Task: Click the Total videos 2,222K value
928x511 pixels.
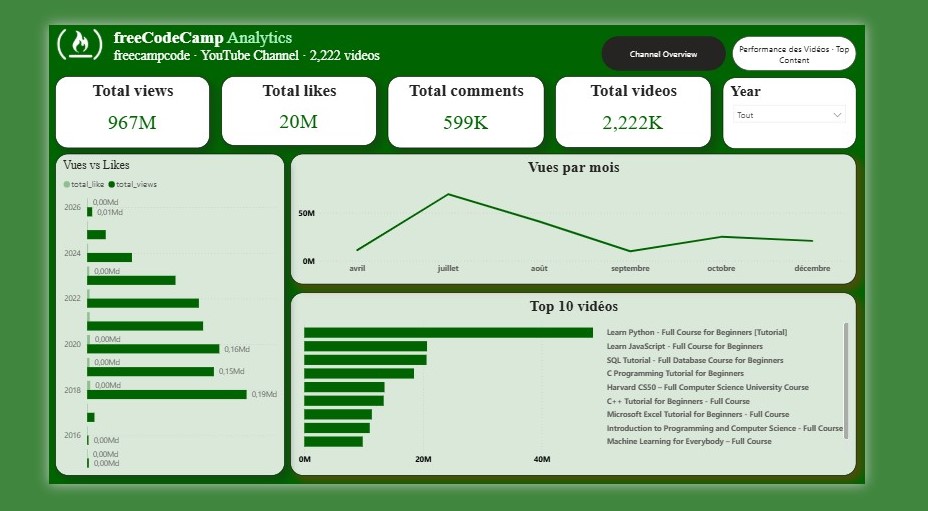Action: [x=633, y=123]
